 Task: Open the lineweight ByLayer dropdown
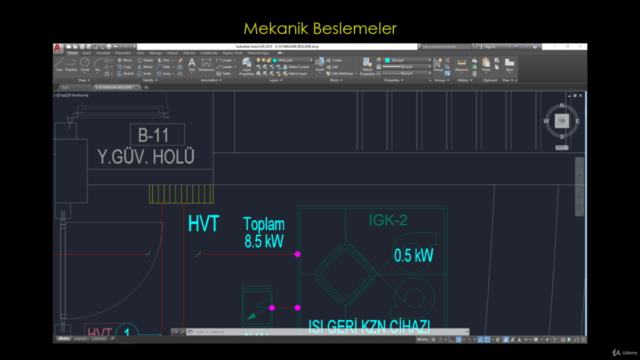(407, 67)
